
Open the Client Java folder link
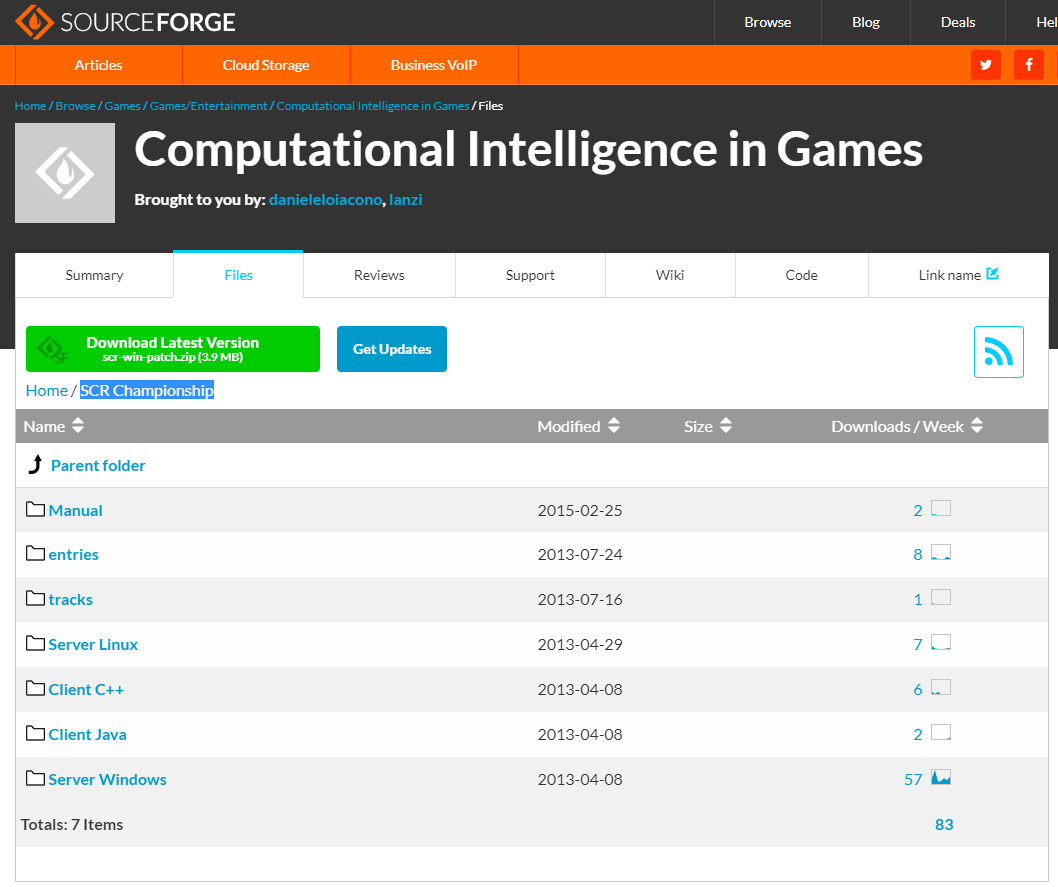pyautogui.click(x=88, y=735)
